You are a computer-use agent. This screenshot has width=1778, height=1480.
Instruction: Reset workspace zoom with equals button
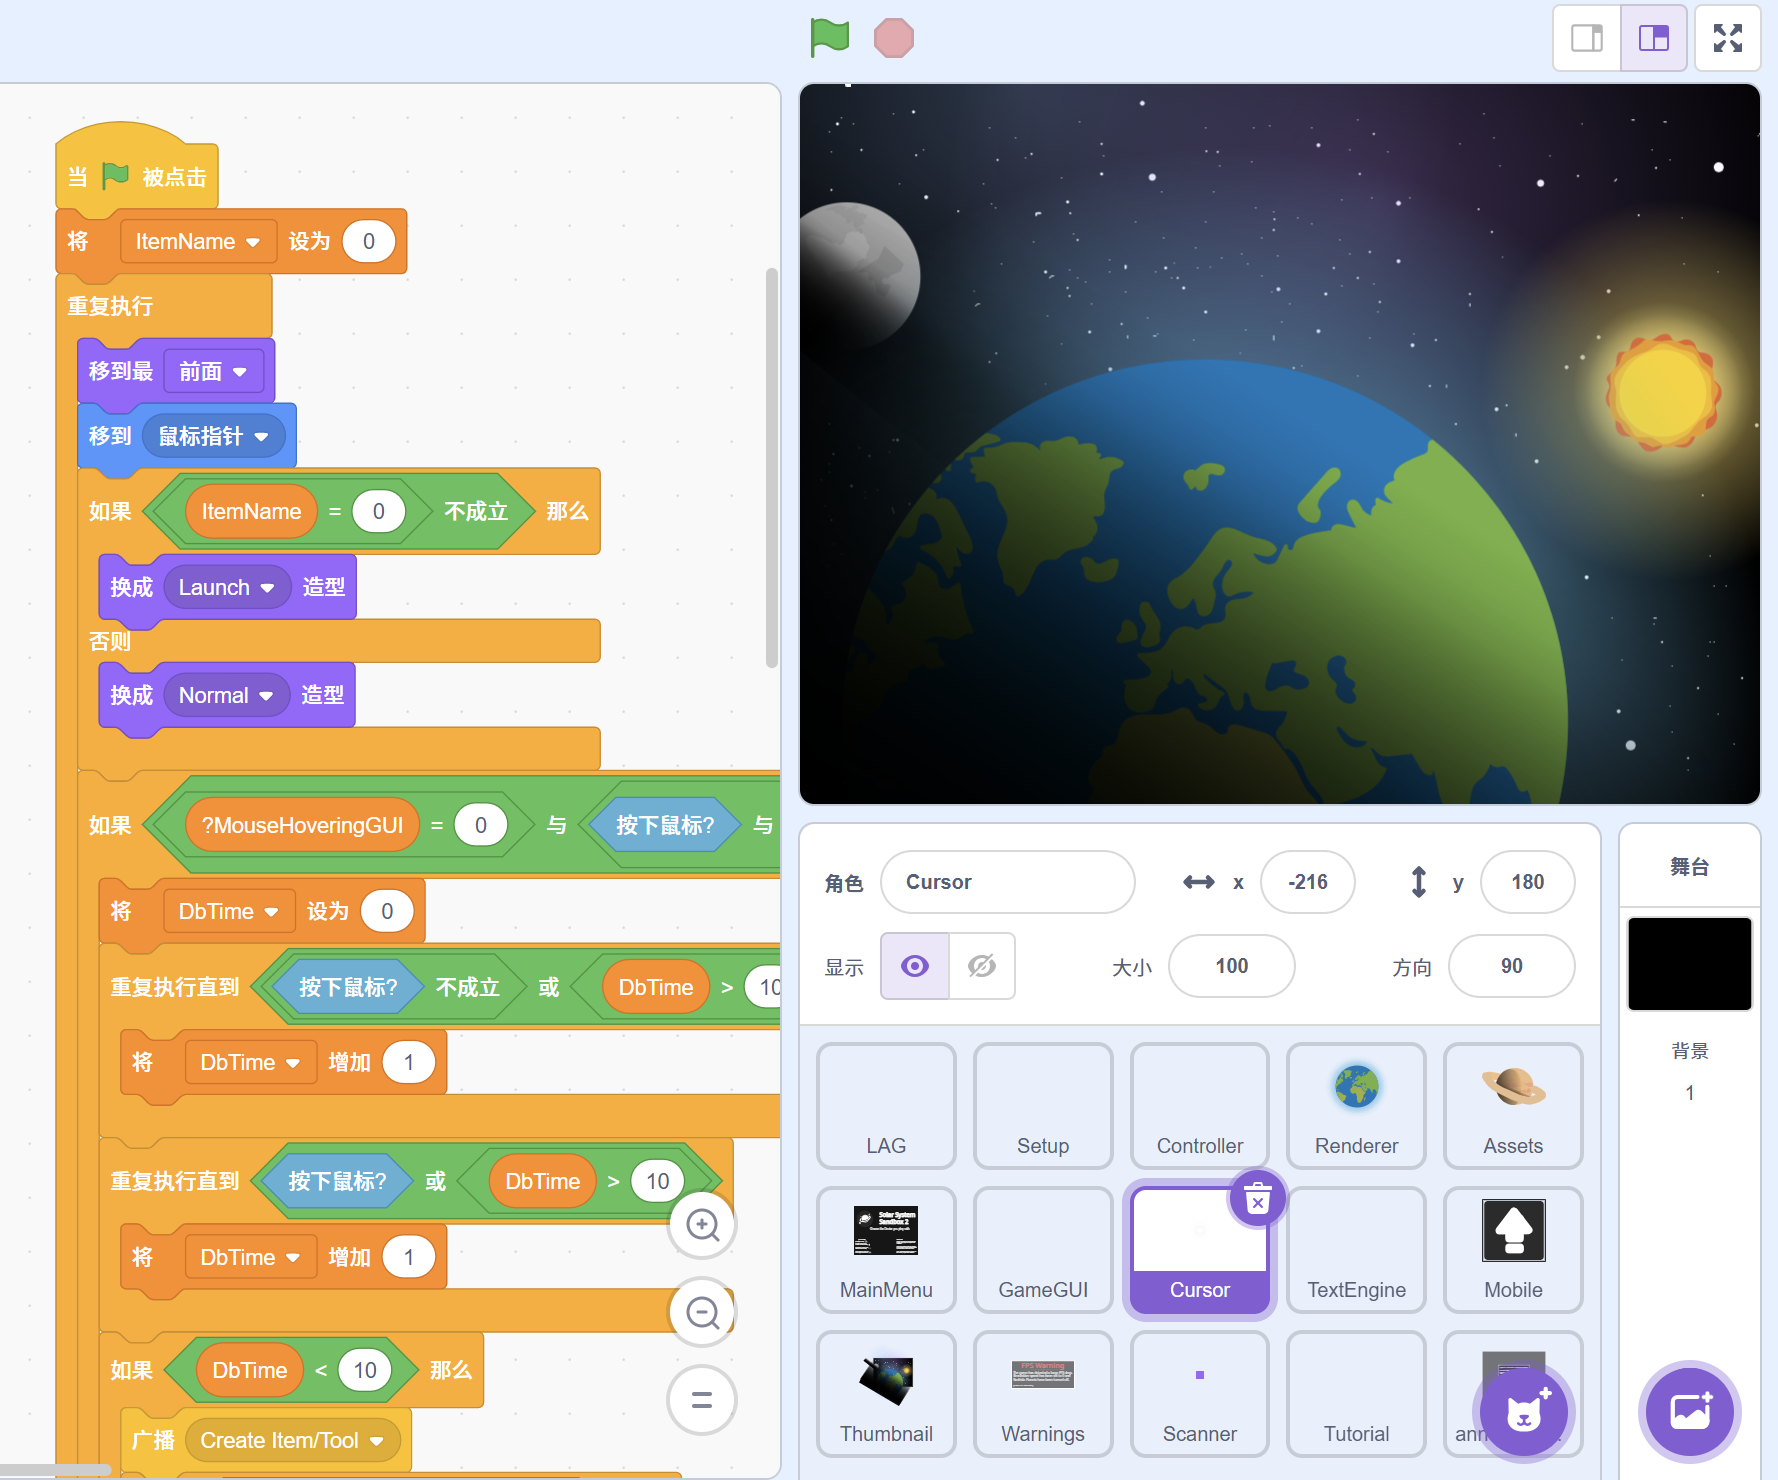[702, 1399]
